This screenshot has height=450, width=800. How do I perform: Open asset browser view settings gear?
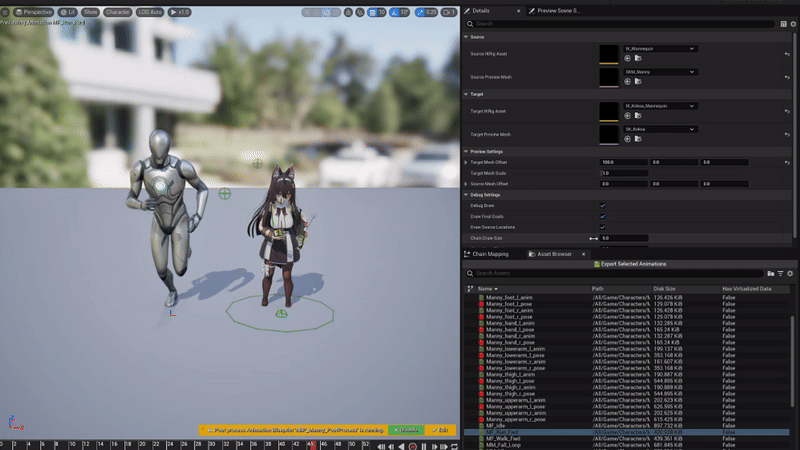click(x=790, y=274)
